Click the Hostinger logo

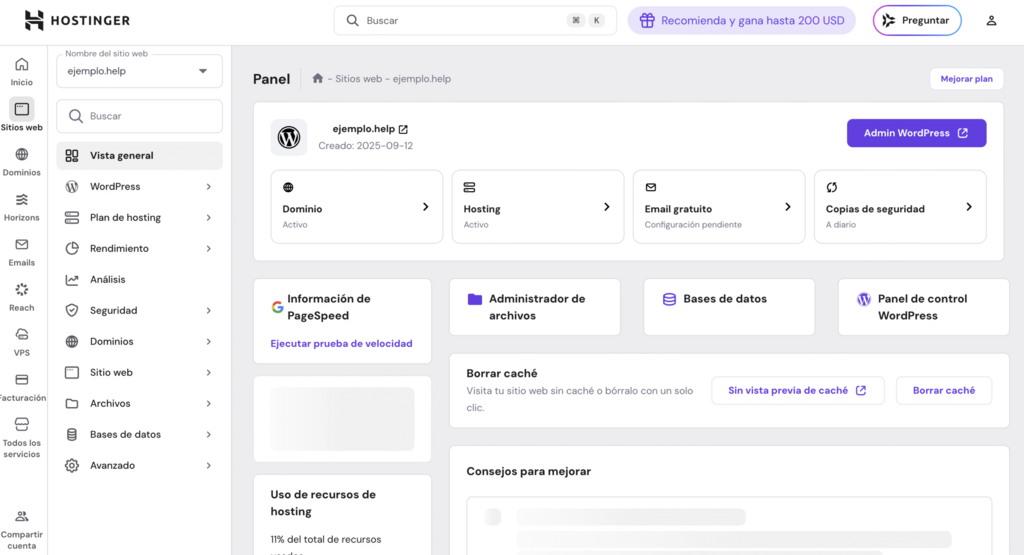click(77, 20)
